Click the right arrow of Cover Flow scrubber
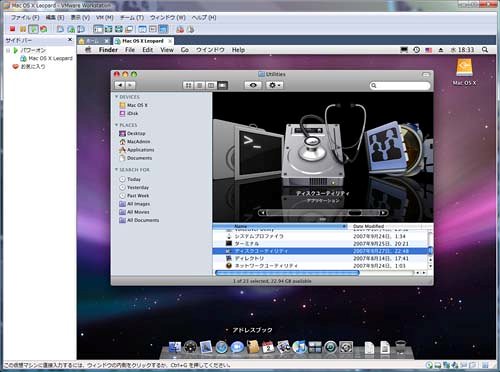 tap(384, 212)
